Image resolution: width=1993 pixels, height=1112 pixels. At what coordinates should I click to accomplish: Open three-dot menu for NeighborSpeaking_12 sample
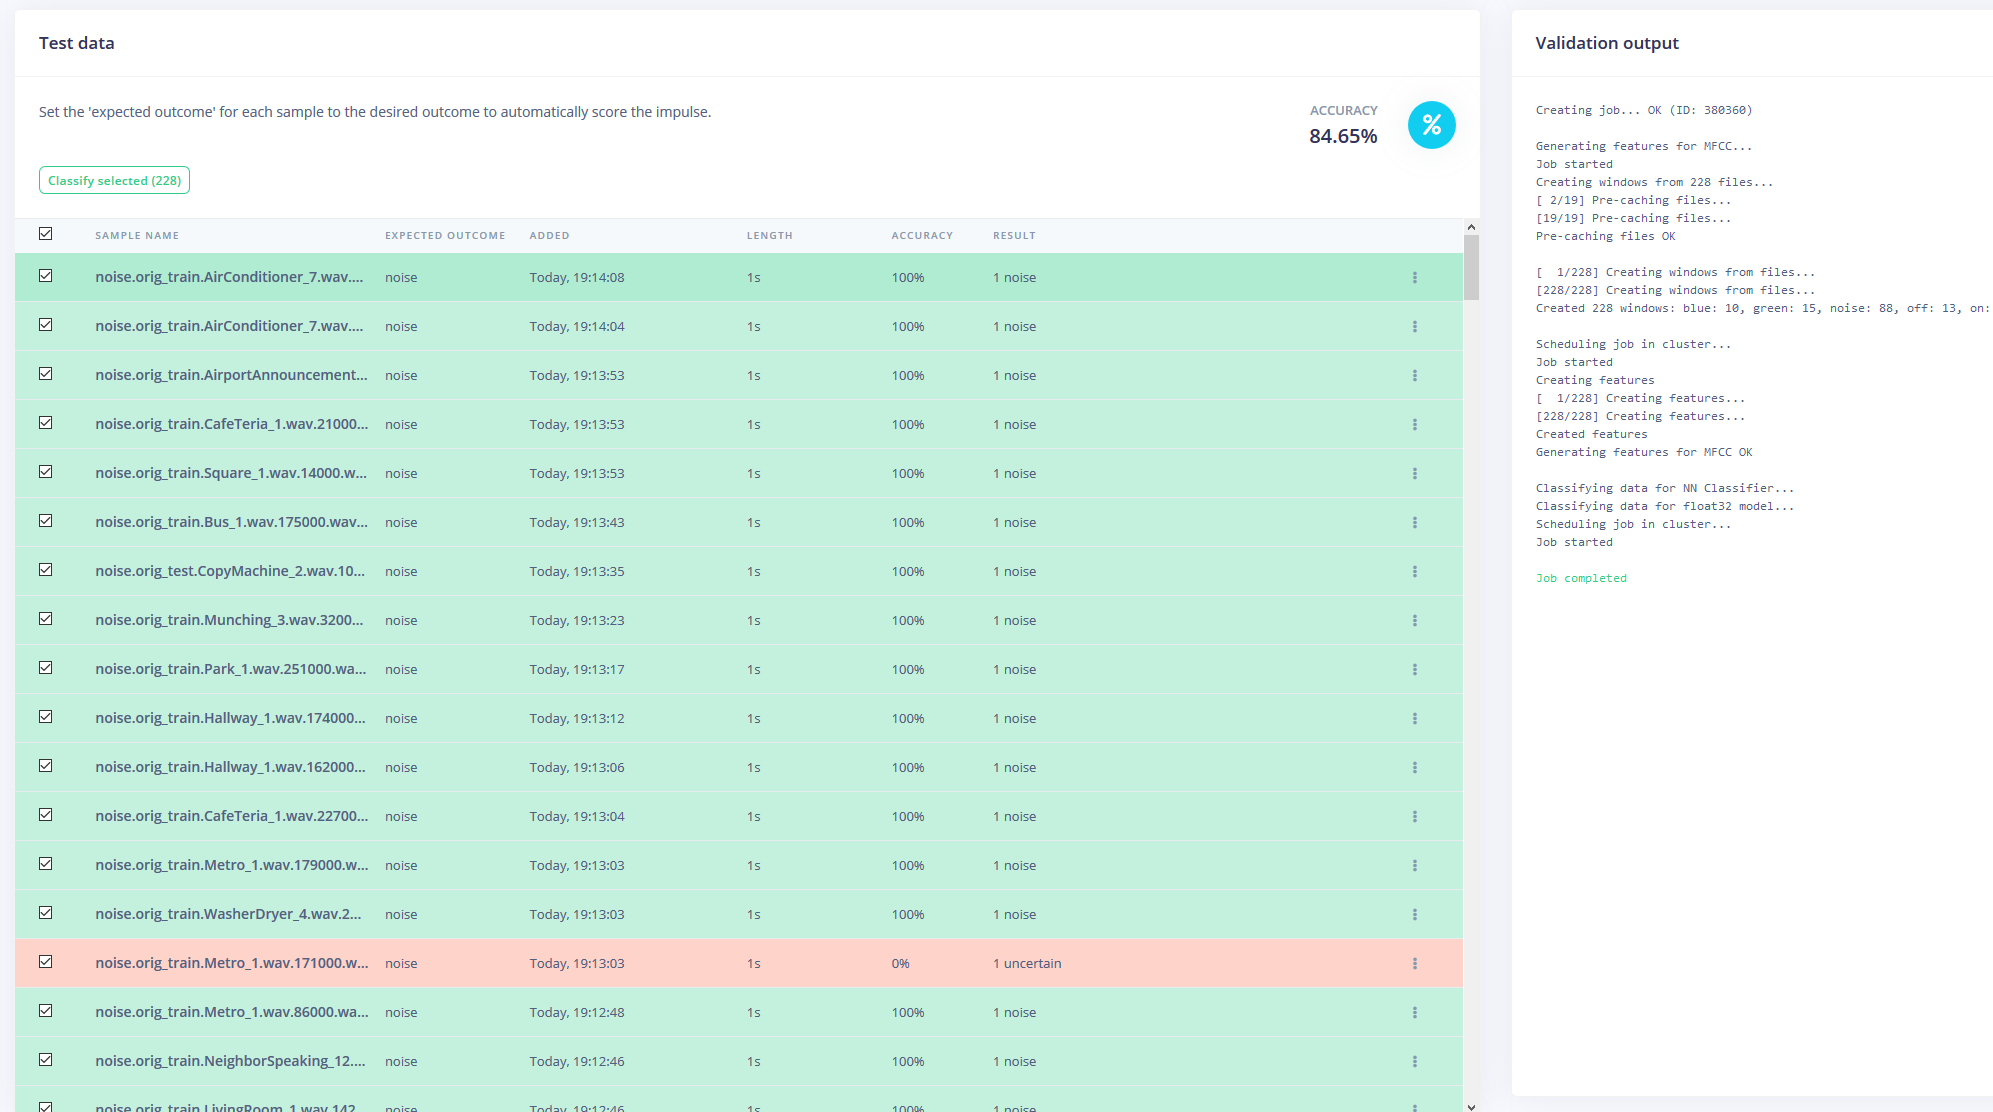1414,1062
